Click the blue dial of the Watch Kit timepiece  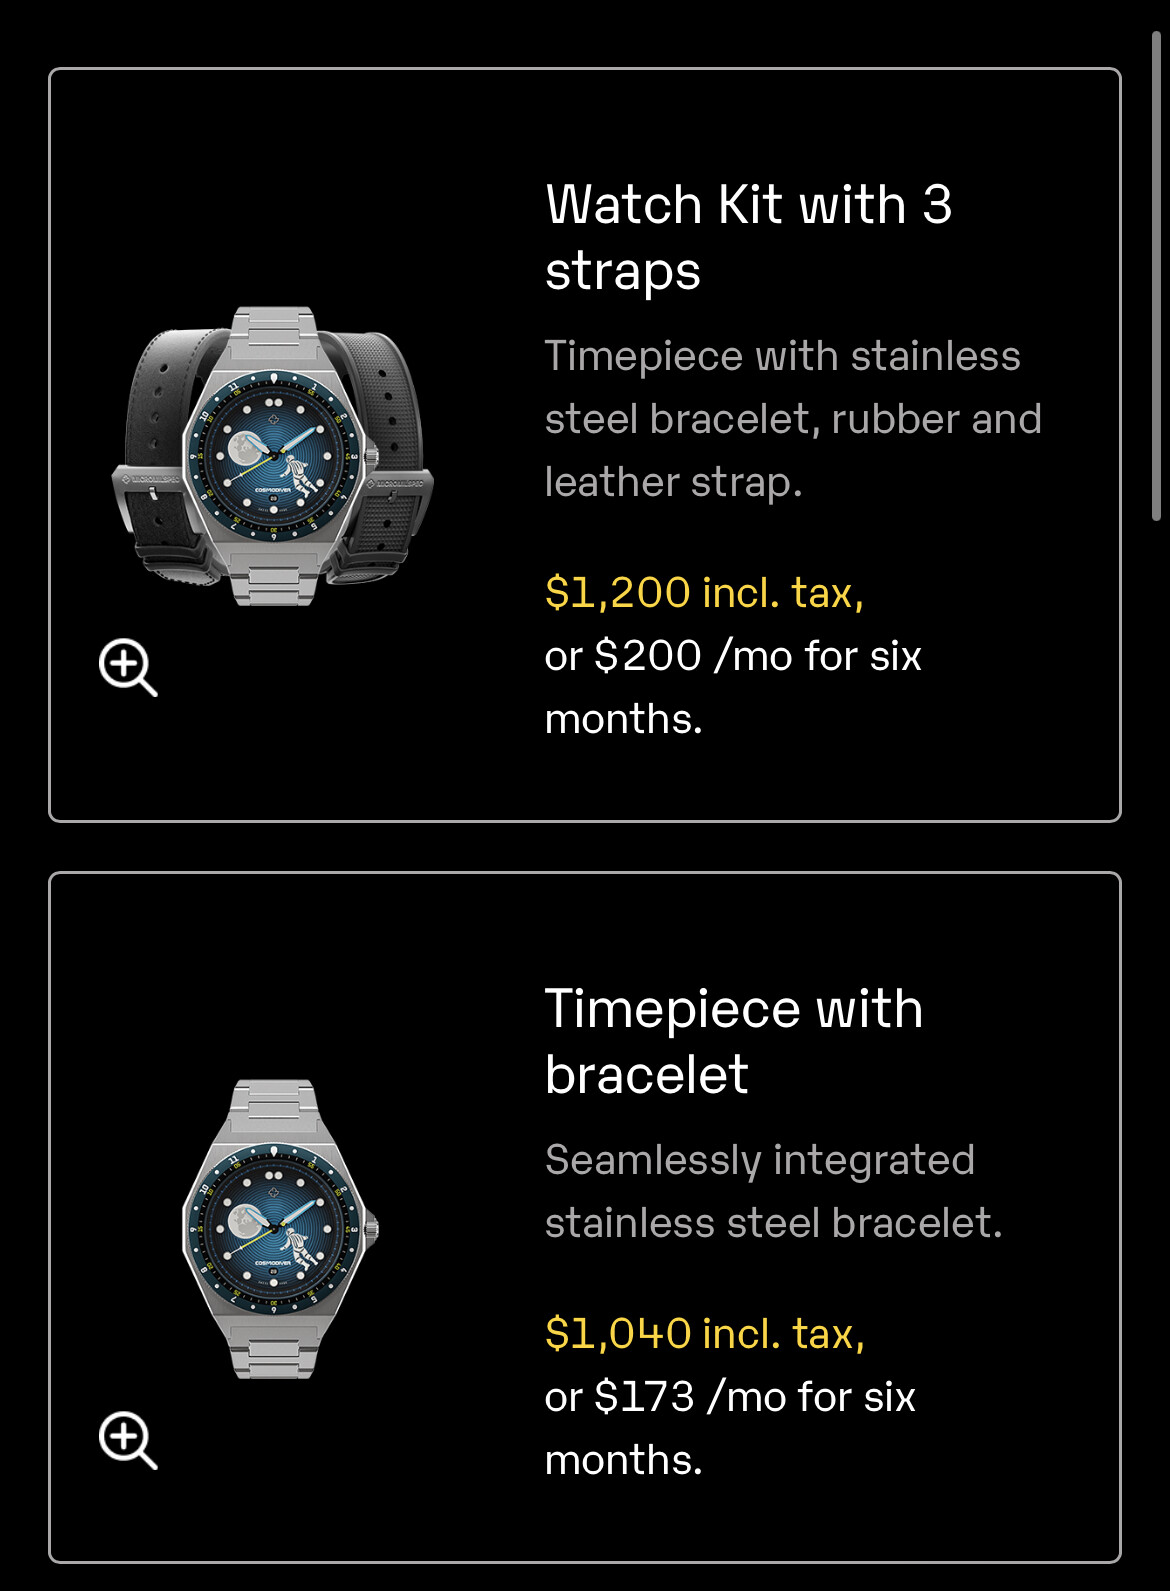tap(274, 457)
